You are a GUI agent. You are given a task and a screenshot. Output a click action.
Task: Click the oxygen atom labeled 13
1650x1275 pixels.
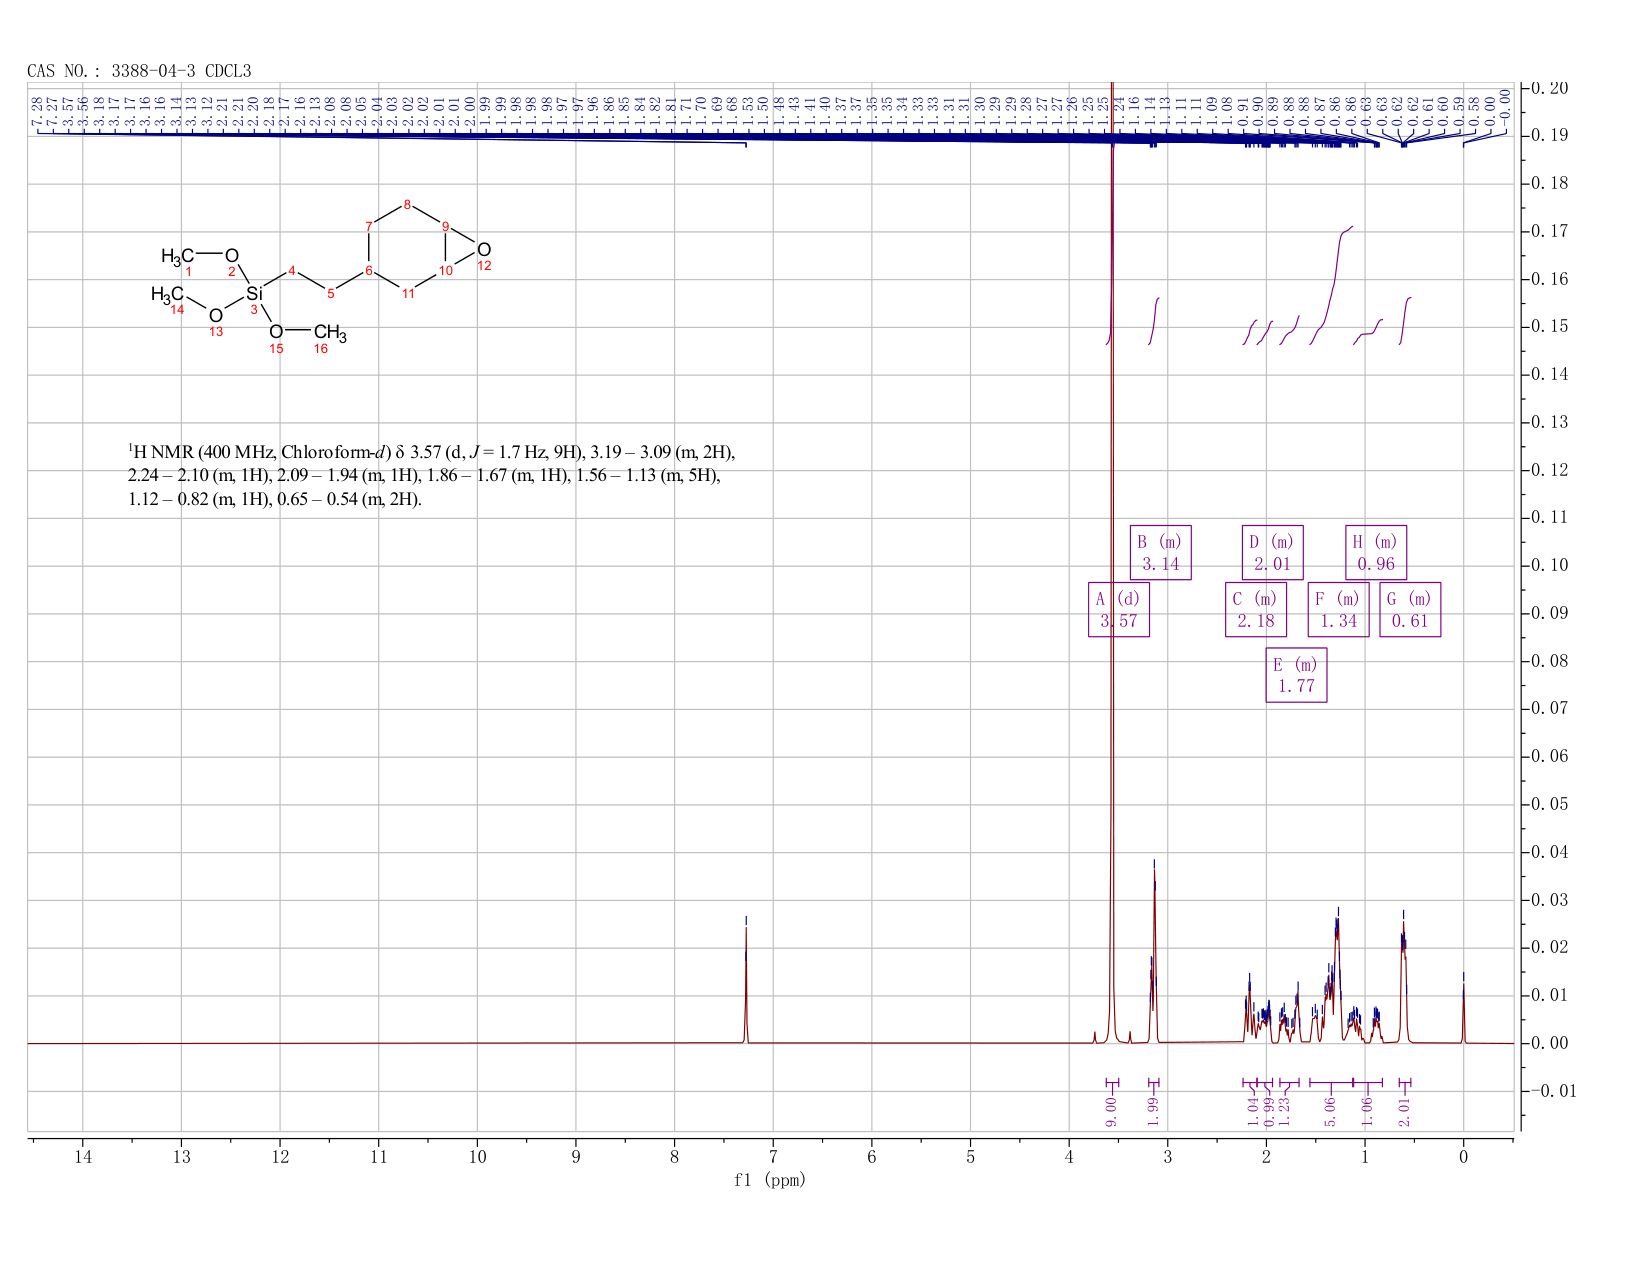click(x=216, y=316)
